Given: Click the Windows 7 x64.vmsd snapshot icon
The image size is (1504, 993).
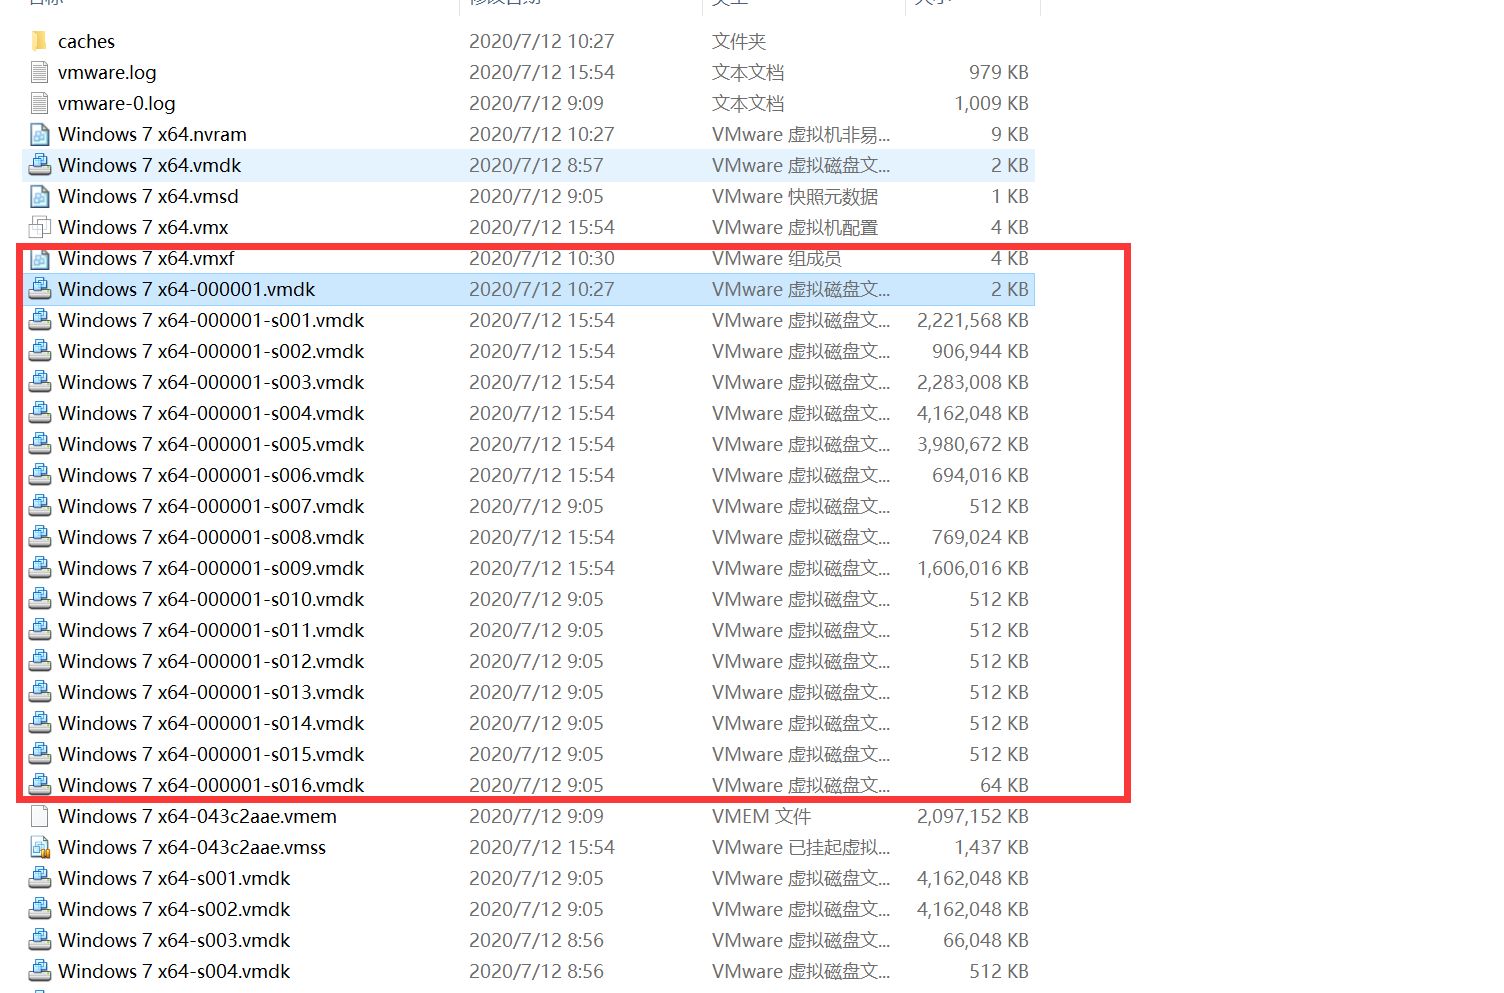Looking at the screenshot, I should [39, 196].
